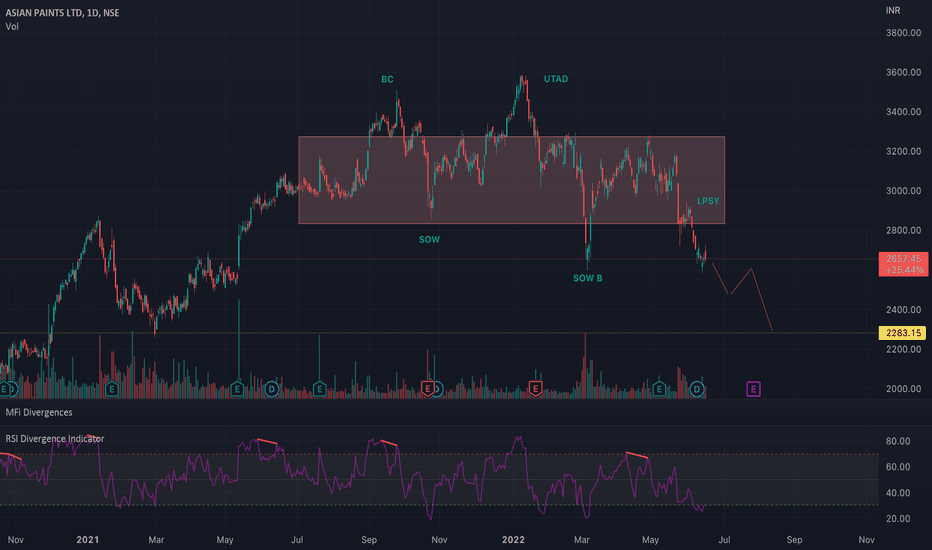Click the 2000.00 price axis value
The image size is (932, 550).
[903, 388]
